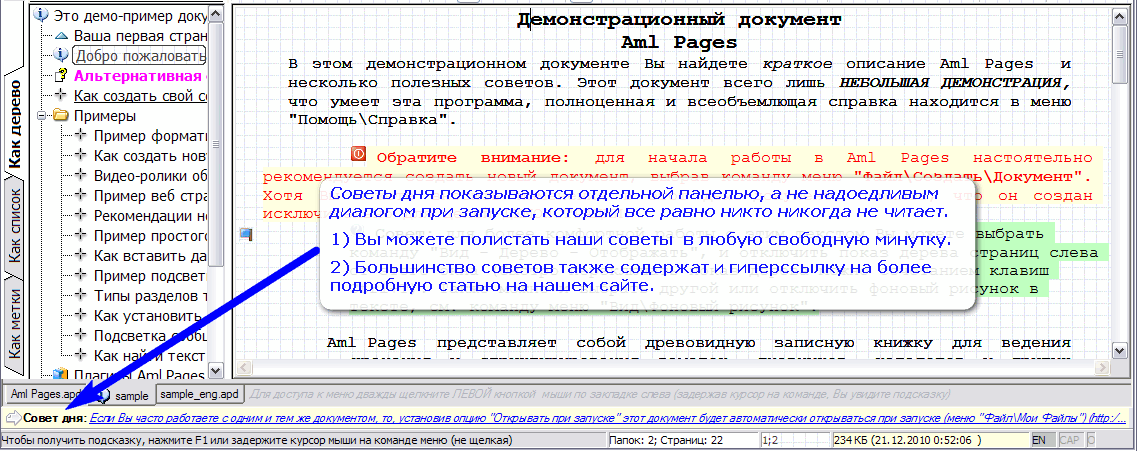This screenshot has width=1137, height=451.
Task: Select tree item 'Как установить'
Action: pos(148,315)
